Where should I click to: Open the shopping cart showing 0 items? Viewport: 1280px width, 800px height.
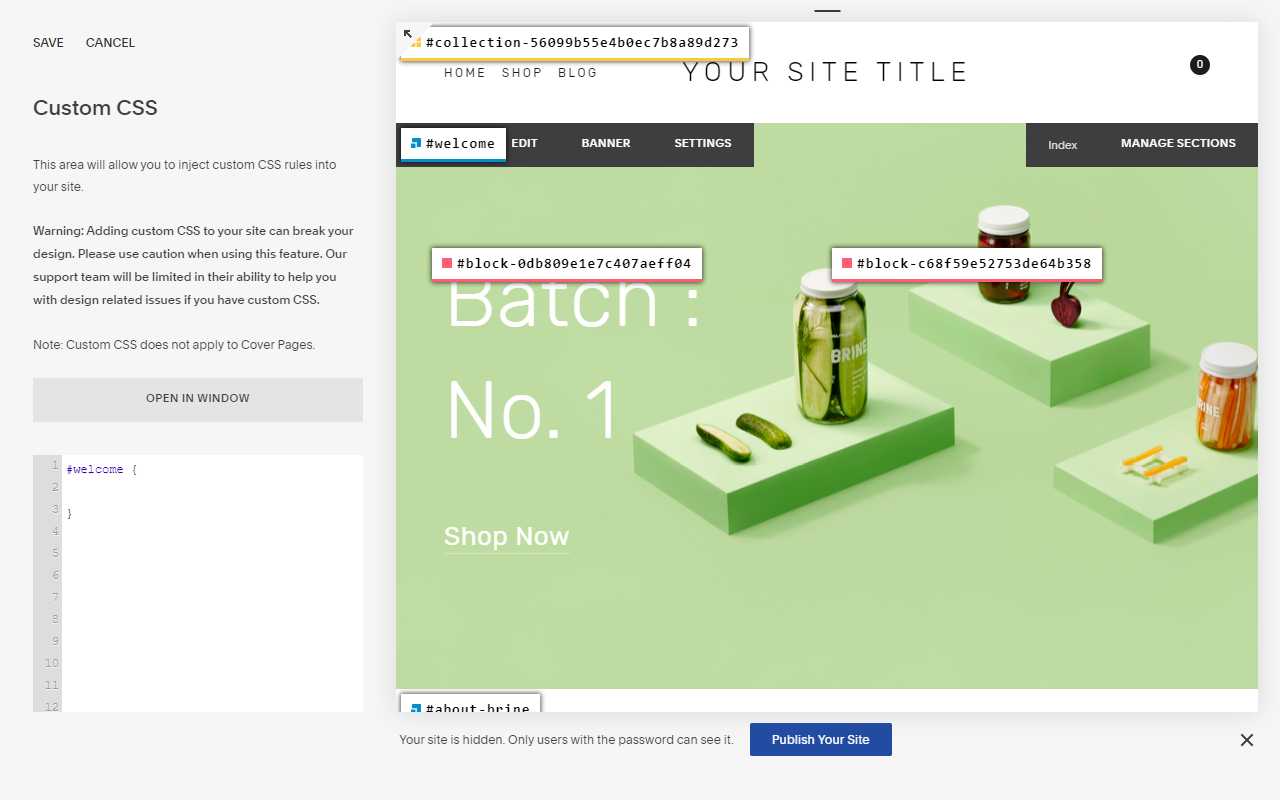pos(1199,64)
